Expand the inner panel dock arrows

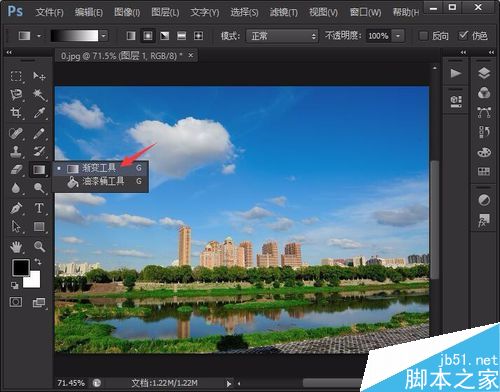click(463, 52)
